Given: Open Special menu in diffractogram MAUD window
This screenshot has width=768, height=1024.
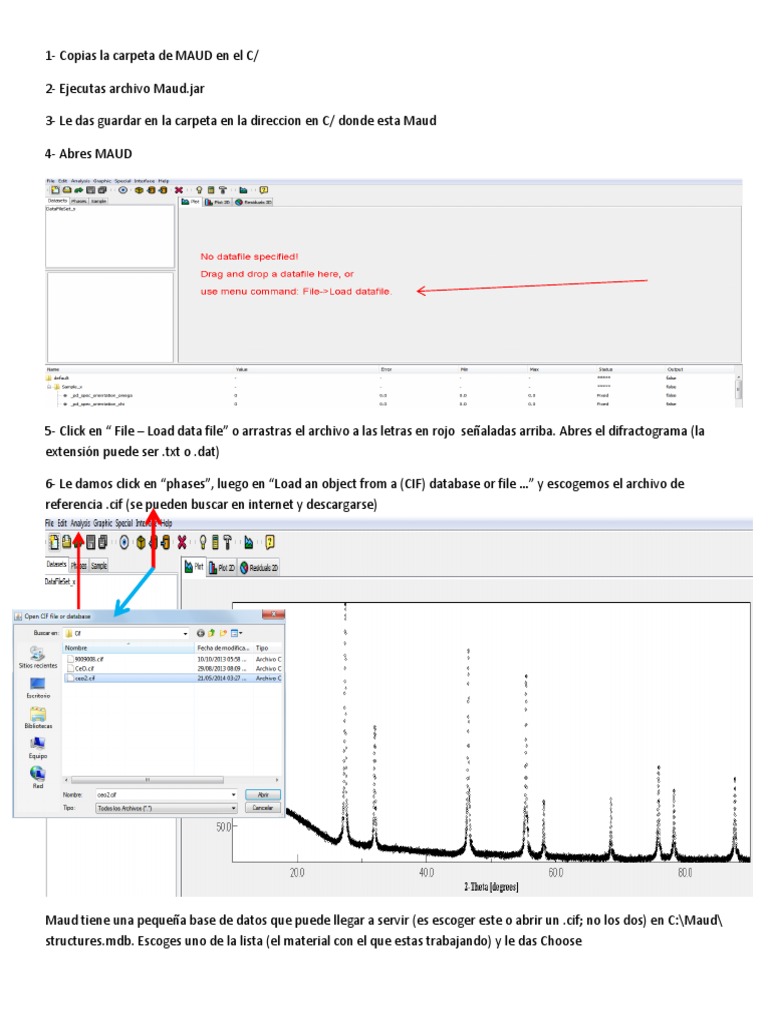Looking at the screenshot, I should tap(124, 523).
